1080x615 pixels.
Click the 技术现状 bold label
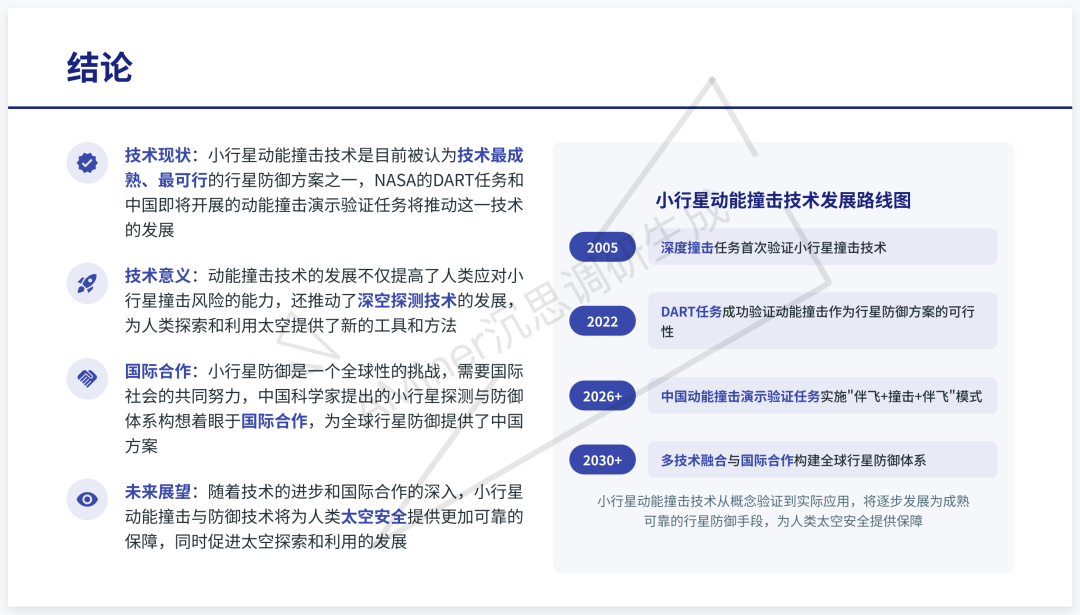pyautogui.click(x=158, y=155)
